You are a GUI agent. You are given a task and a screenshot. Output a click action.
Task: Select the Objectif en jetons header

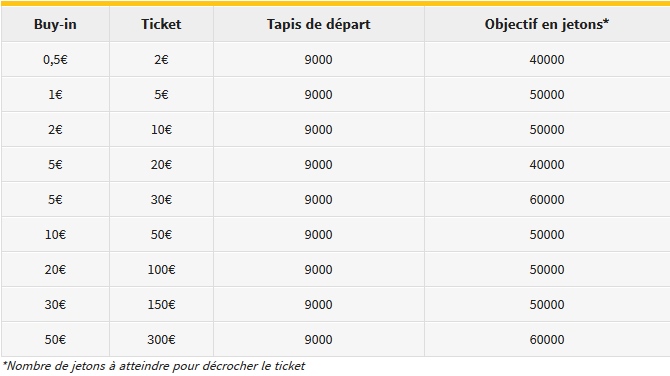(x=547, y=24)
